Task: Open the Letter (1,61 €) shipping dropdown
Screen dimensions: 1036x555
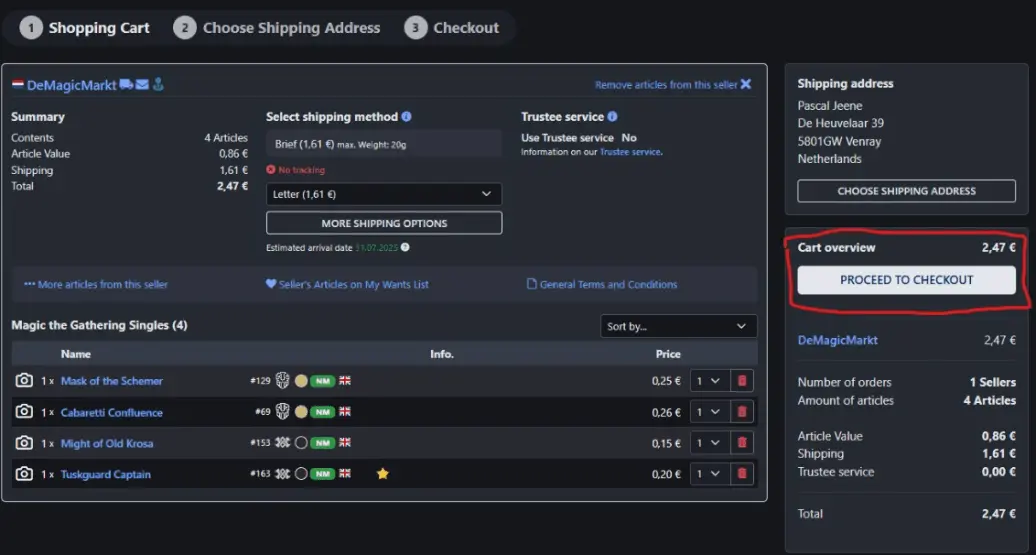Action: 384,194
